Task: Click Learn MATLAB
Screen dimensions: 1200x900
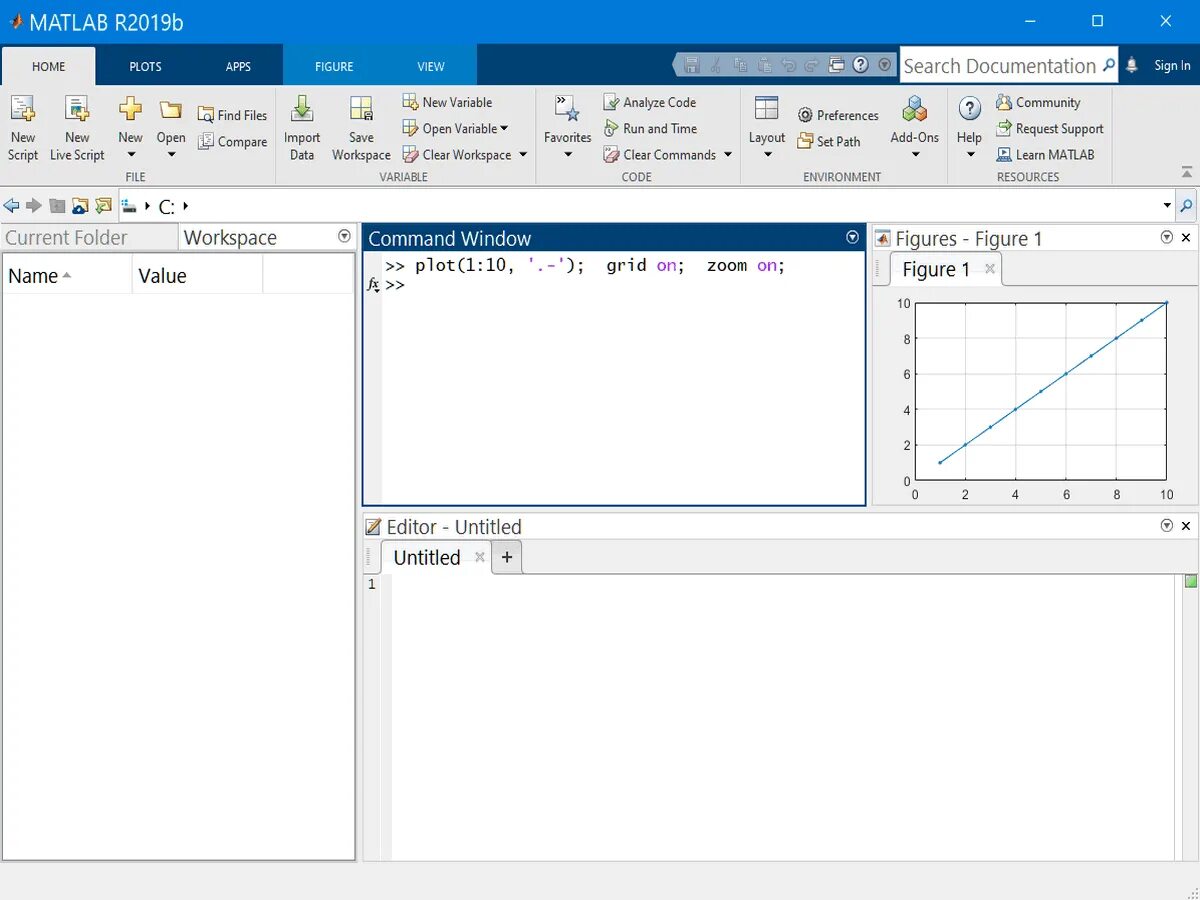Action: coord(1046,155)
